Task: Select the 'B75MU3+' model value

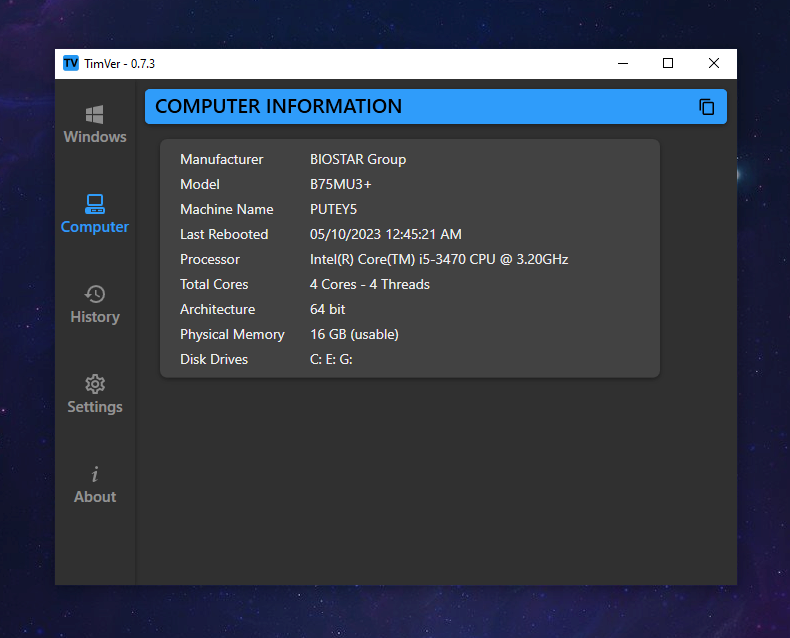Action: pos(341,184)
